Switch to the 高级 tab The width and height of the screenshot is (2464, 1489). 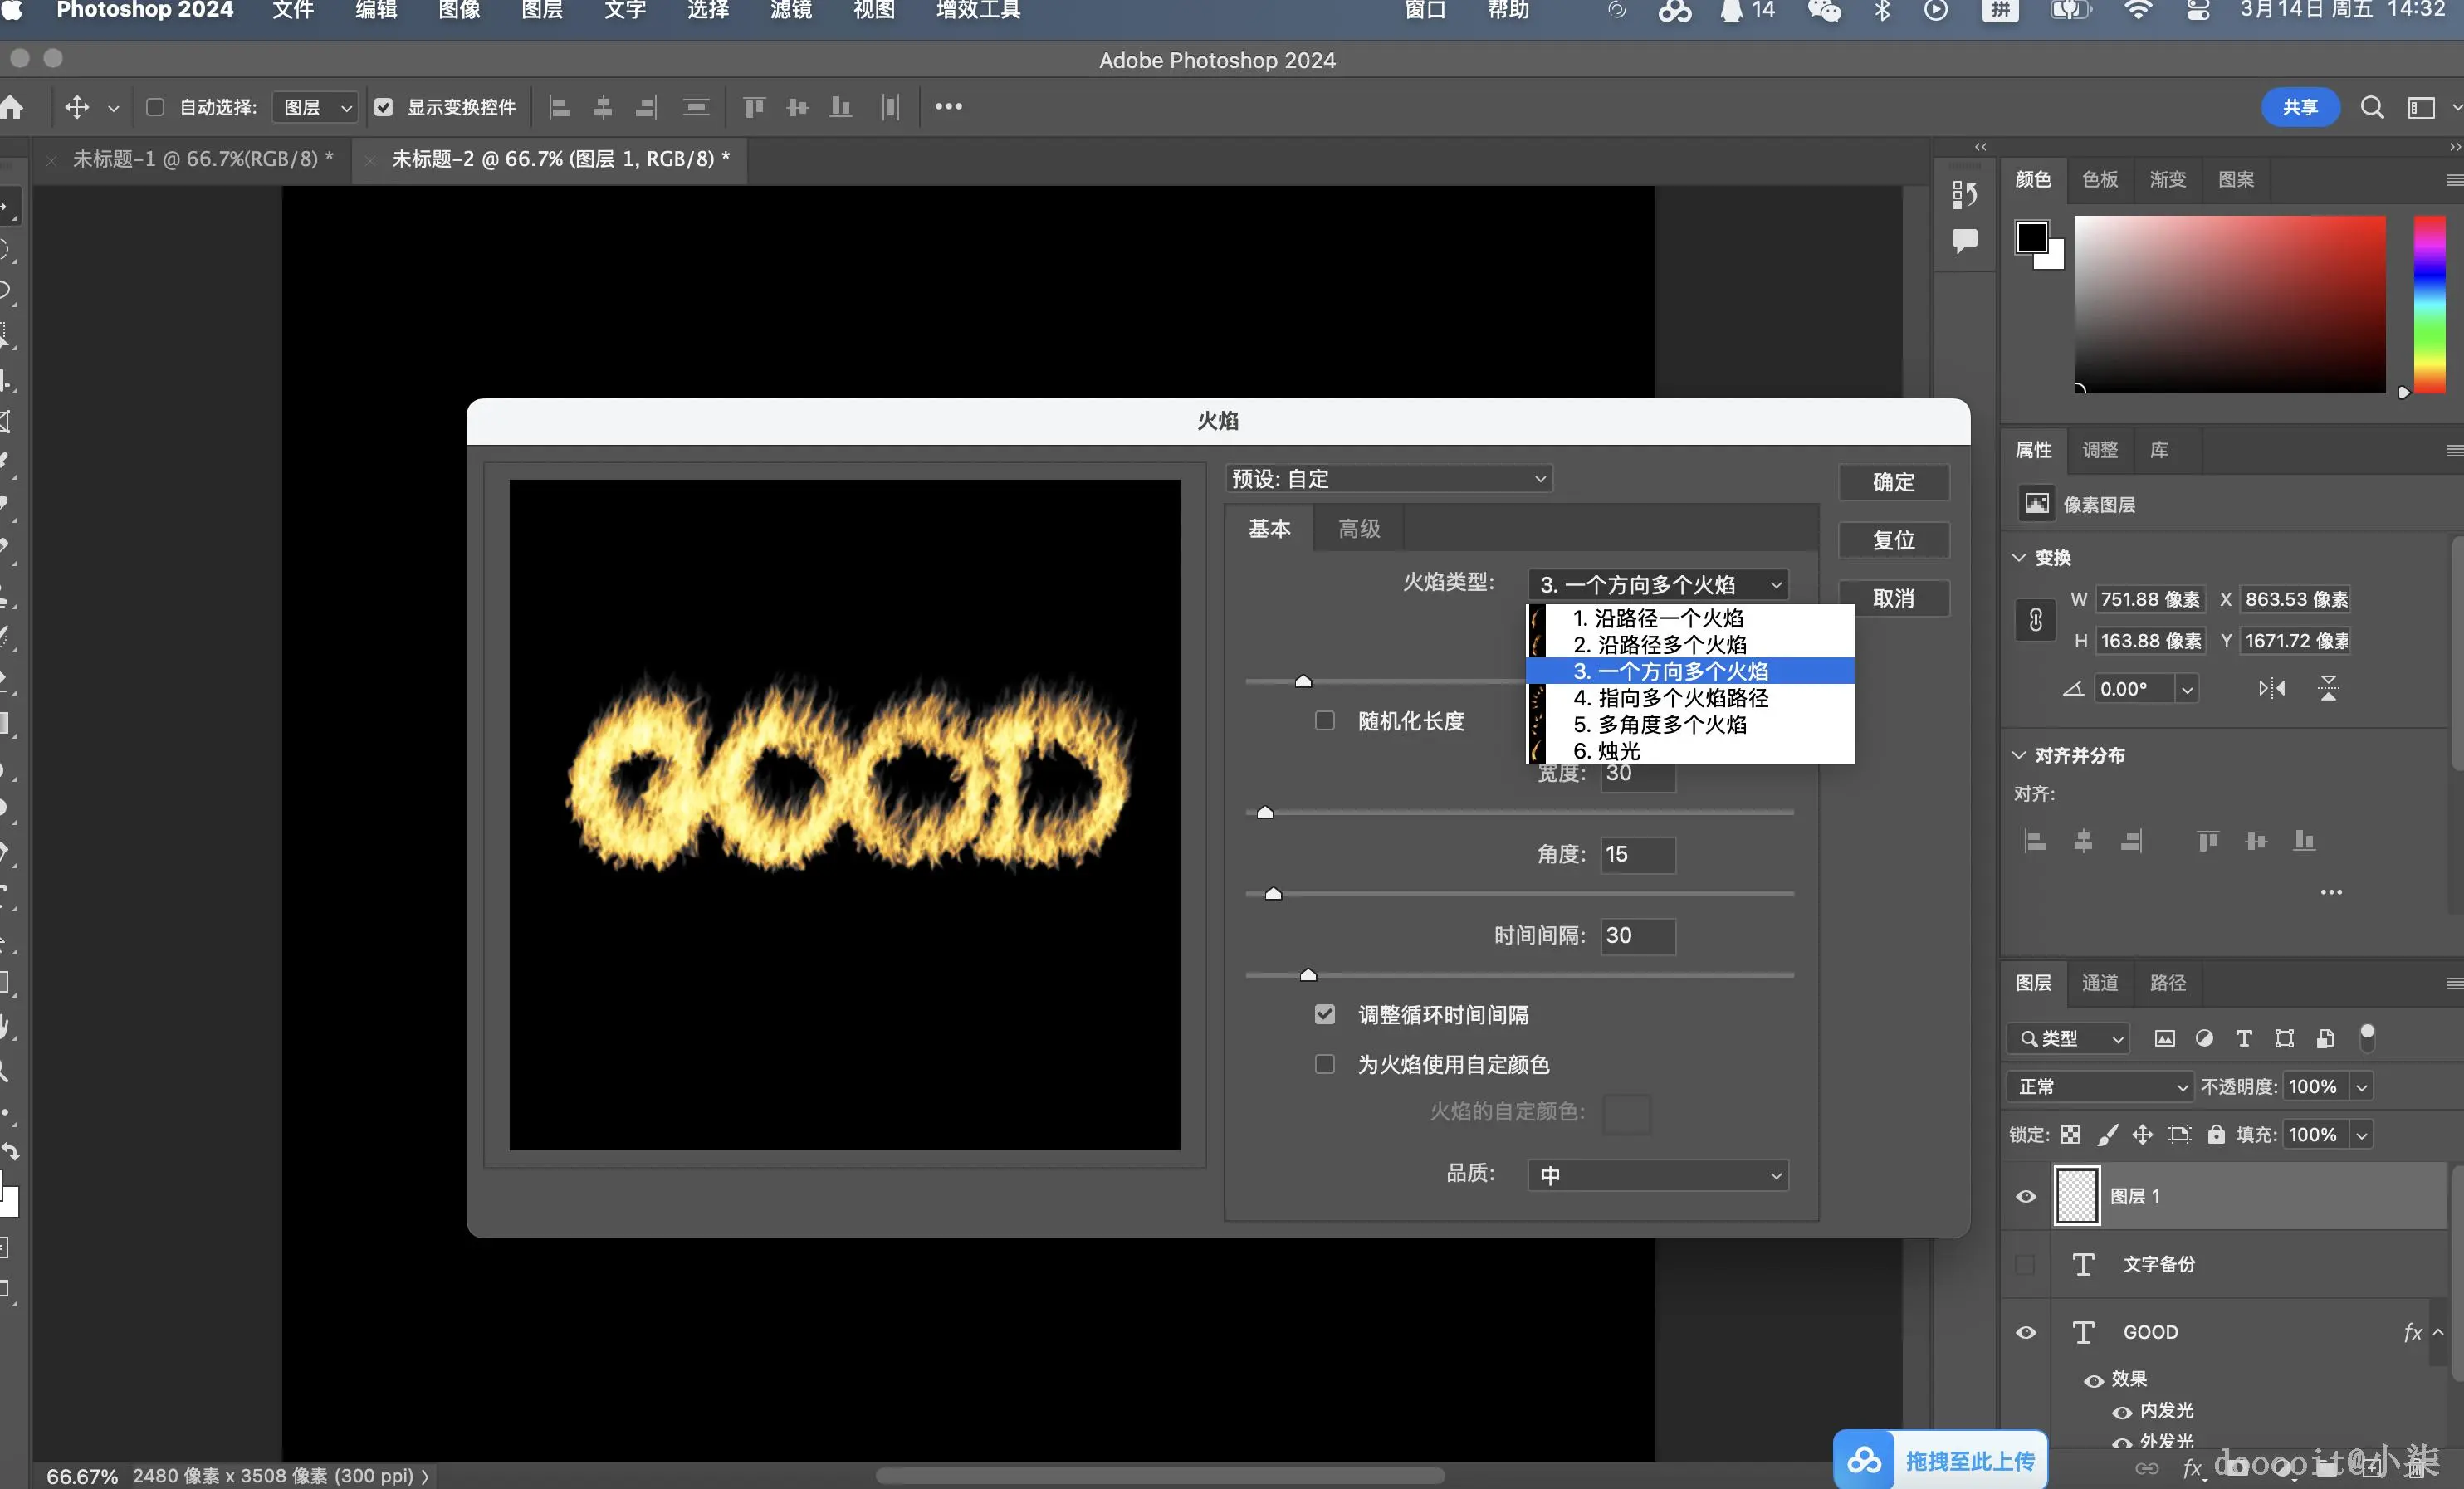point(1359,528)
